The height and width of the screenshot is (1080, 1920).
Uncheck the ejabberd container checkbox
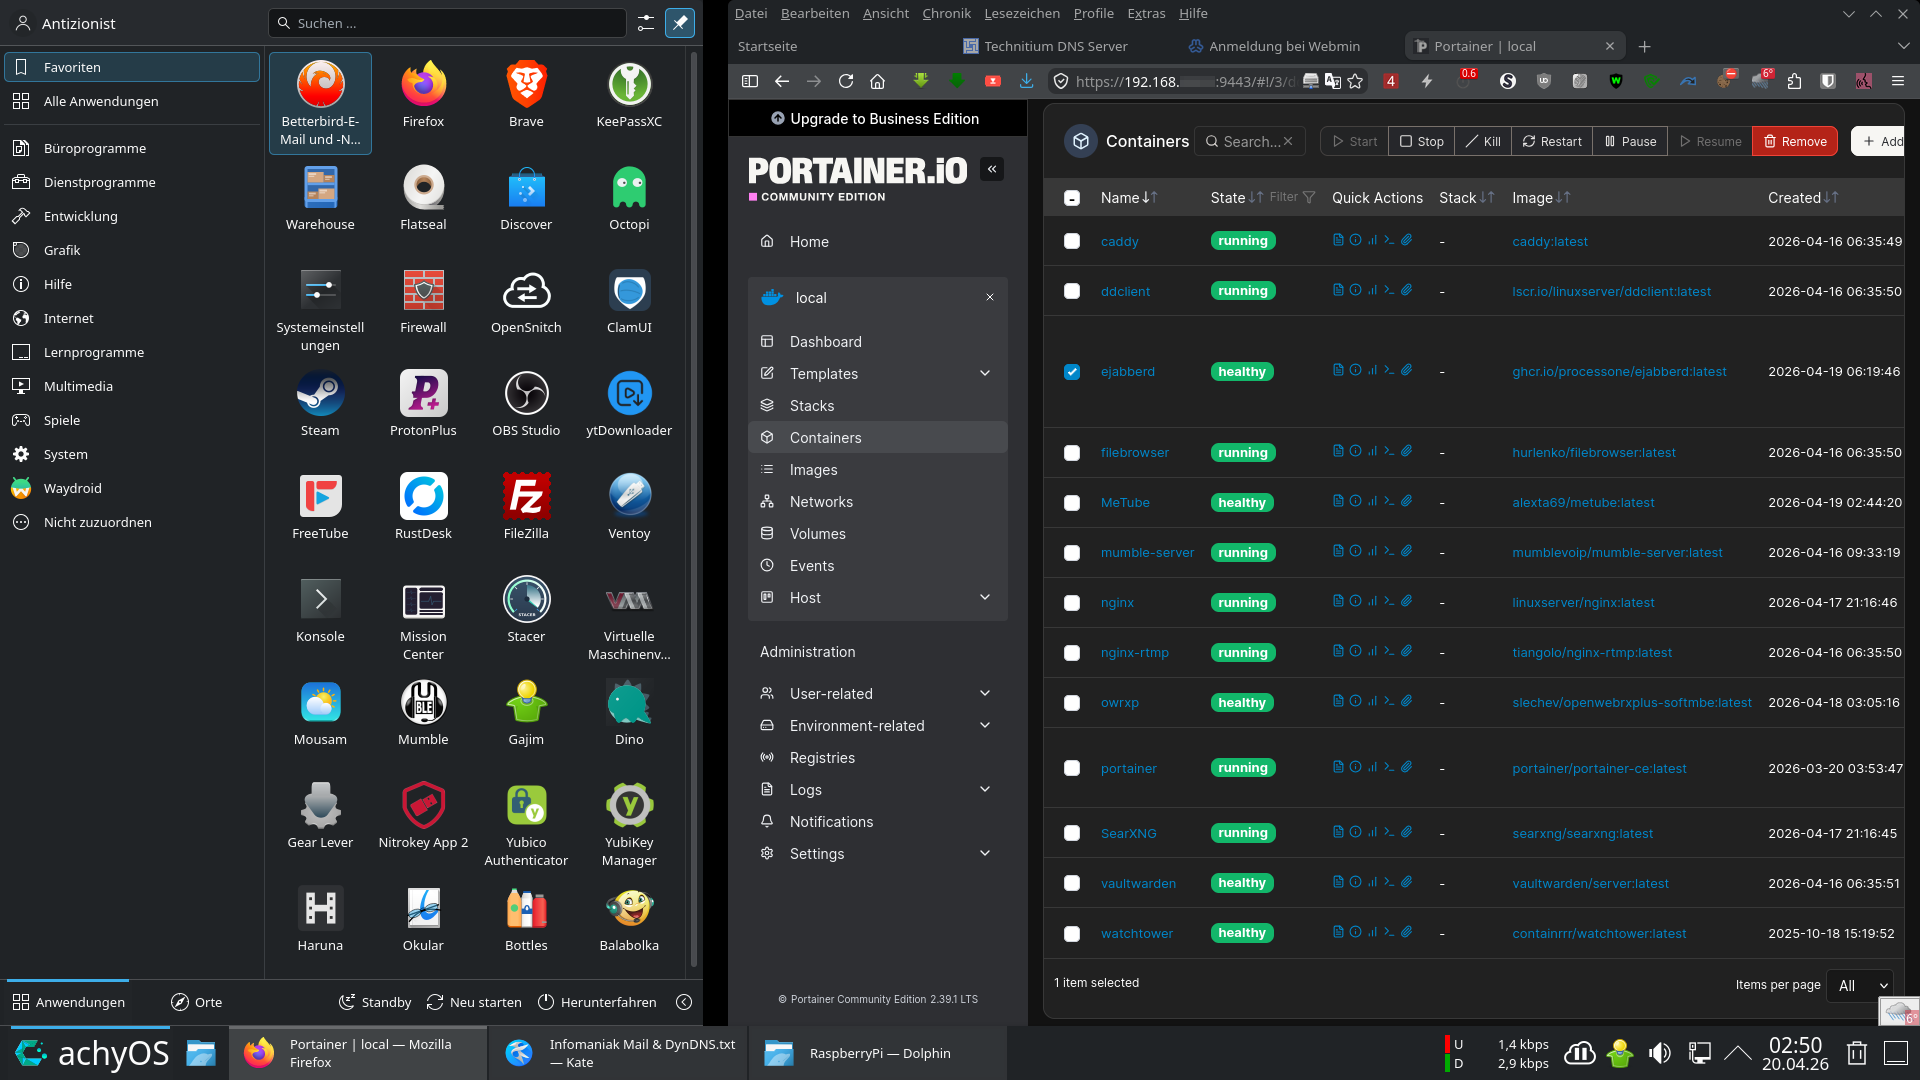[1072, 372]
